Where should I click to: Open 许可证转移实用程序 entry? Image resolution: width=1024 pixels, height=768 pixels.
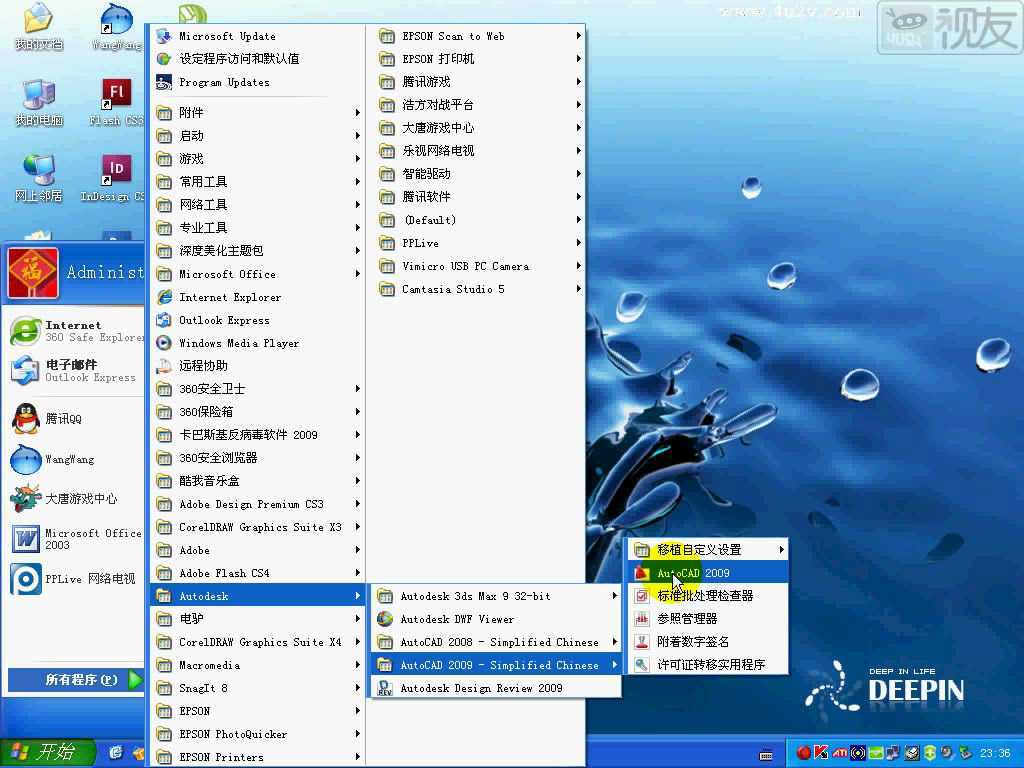707,664
